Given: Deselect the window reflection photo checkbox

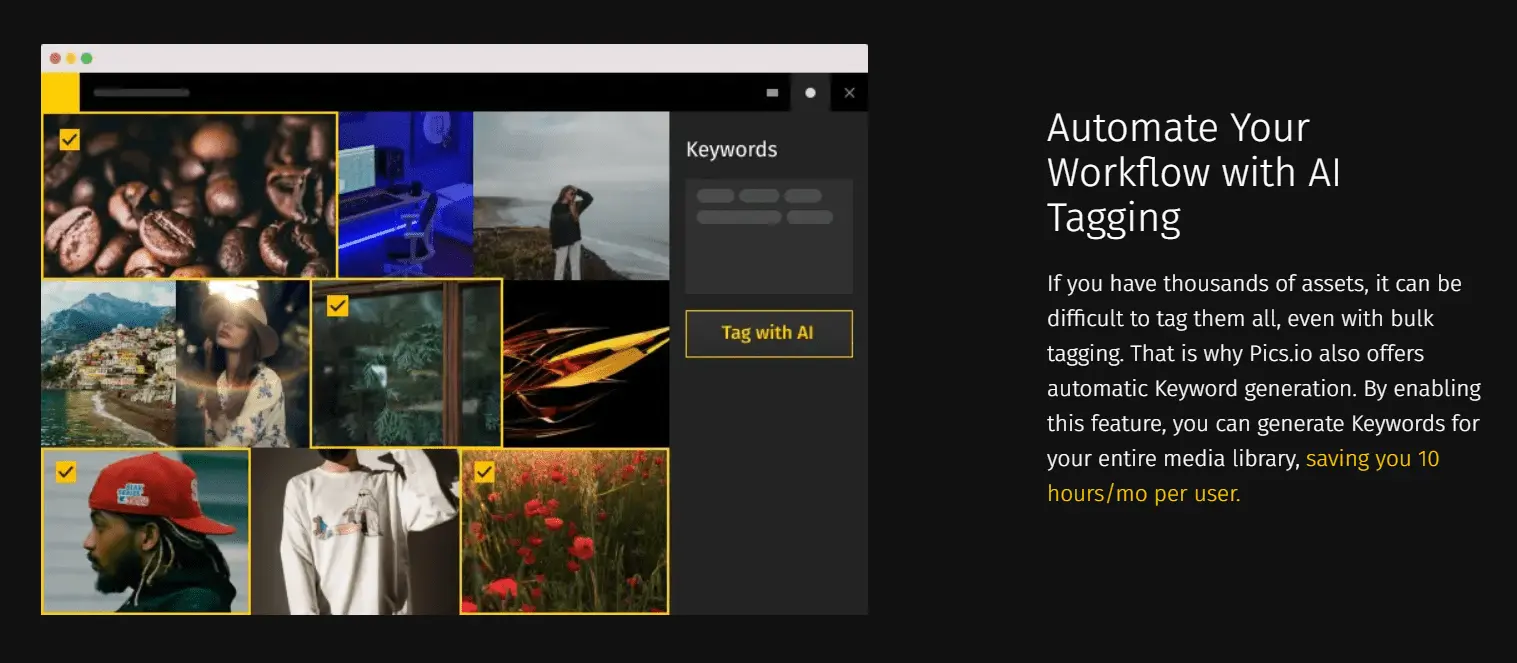Looking at the screenshot, I should point(336,306).
